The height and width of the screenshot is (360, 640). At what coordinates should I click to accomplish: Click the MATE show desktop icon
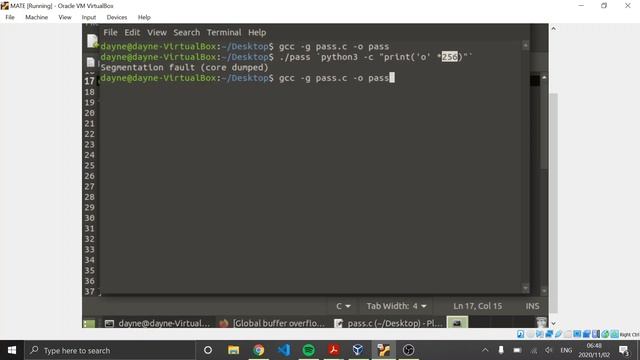(89, 324)
